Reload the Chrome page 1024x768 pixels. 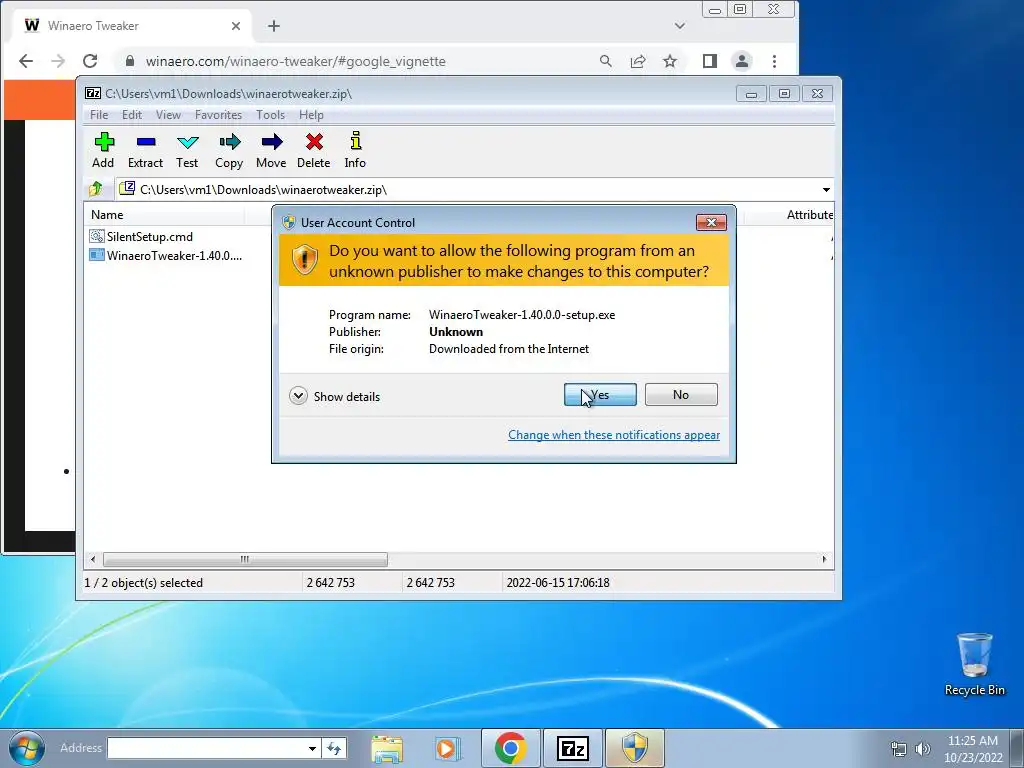pos(90,61)
